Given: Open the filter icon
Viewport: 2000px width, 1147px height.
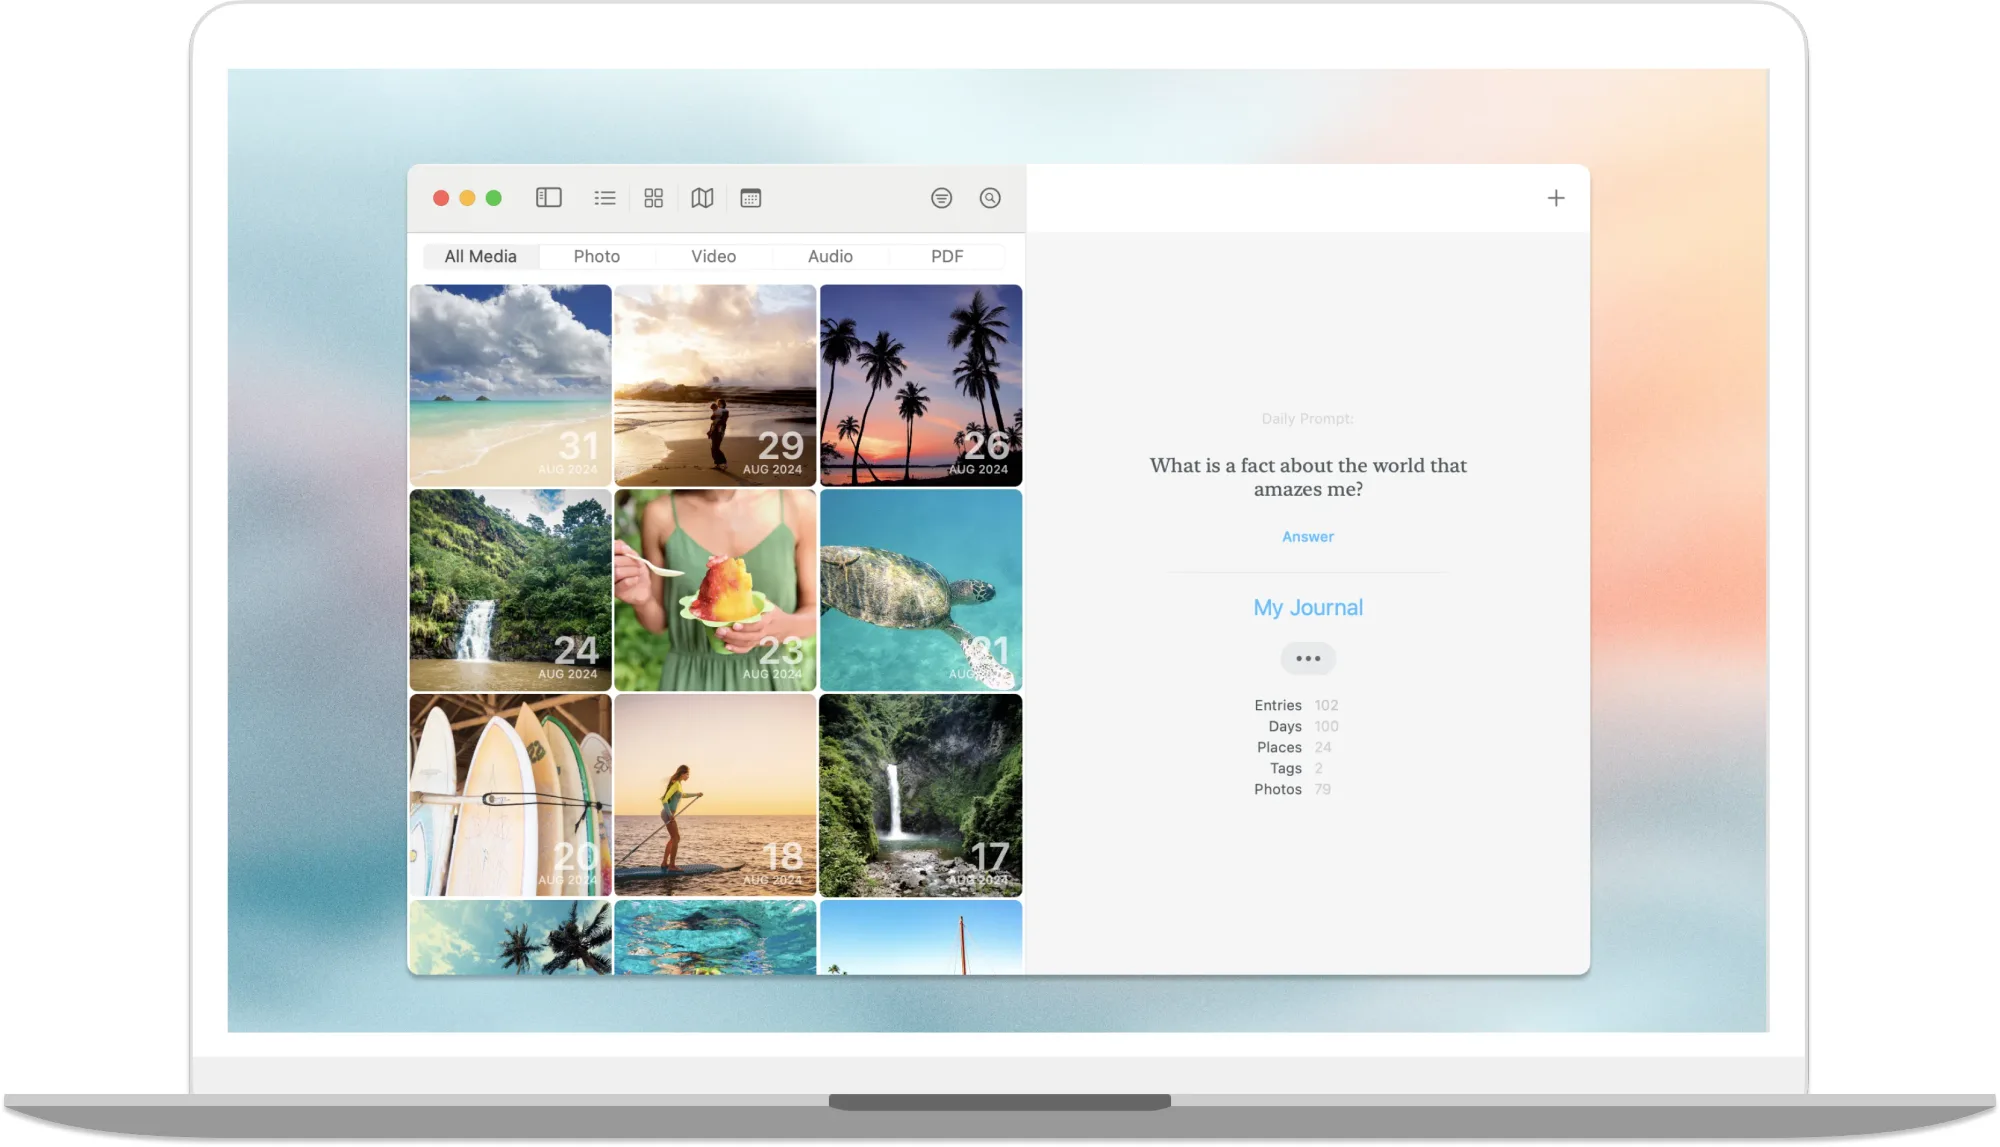Looking at the screenshot, I should pos(941,198).
